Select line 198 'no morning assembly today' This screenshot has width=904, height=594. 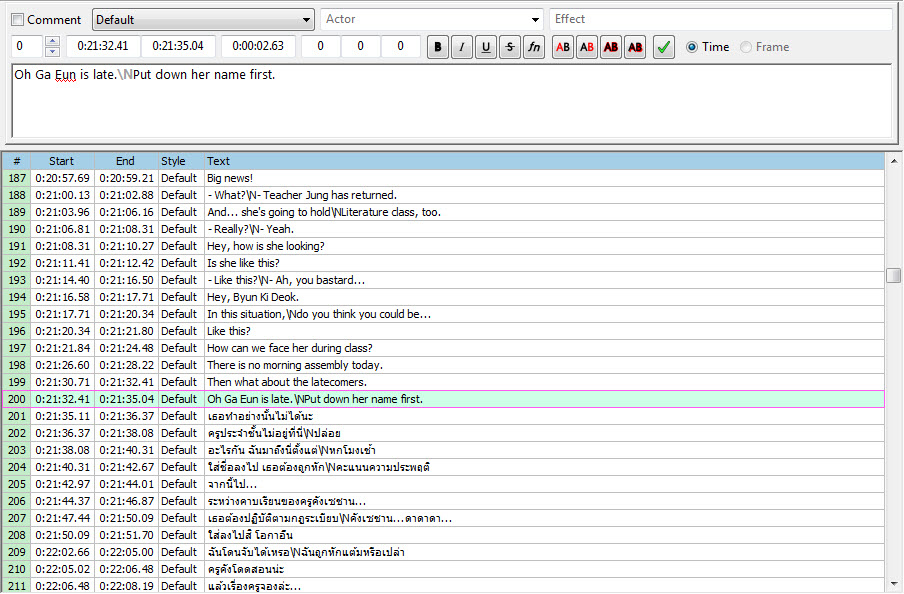click(x=443, y=365)
